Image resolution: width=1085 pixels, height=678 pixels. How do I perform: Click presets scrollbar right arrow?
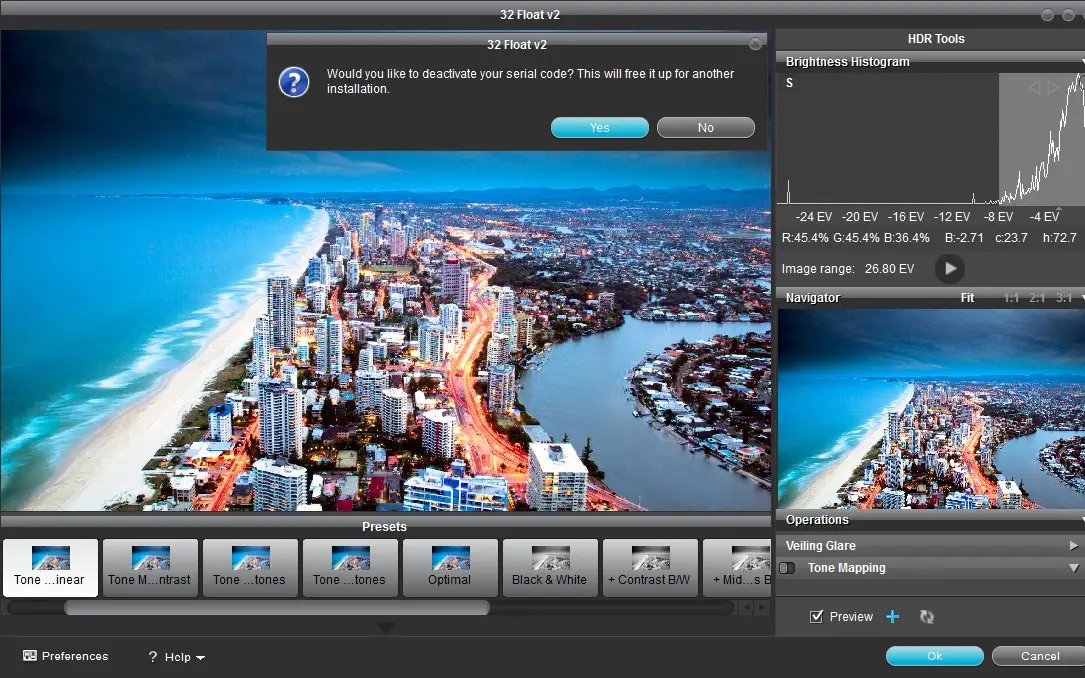[762, 607]
